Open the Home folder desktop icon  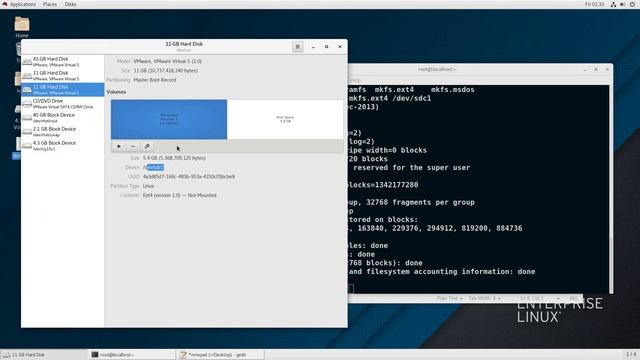22,27
